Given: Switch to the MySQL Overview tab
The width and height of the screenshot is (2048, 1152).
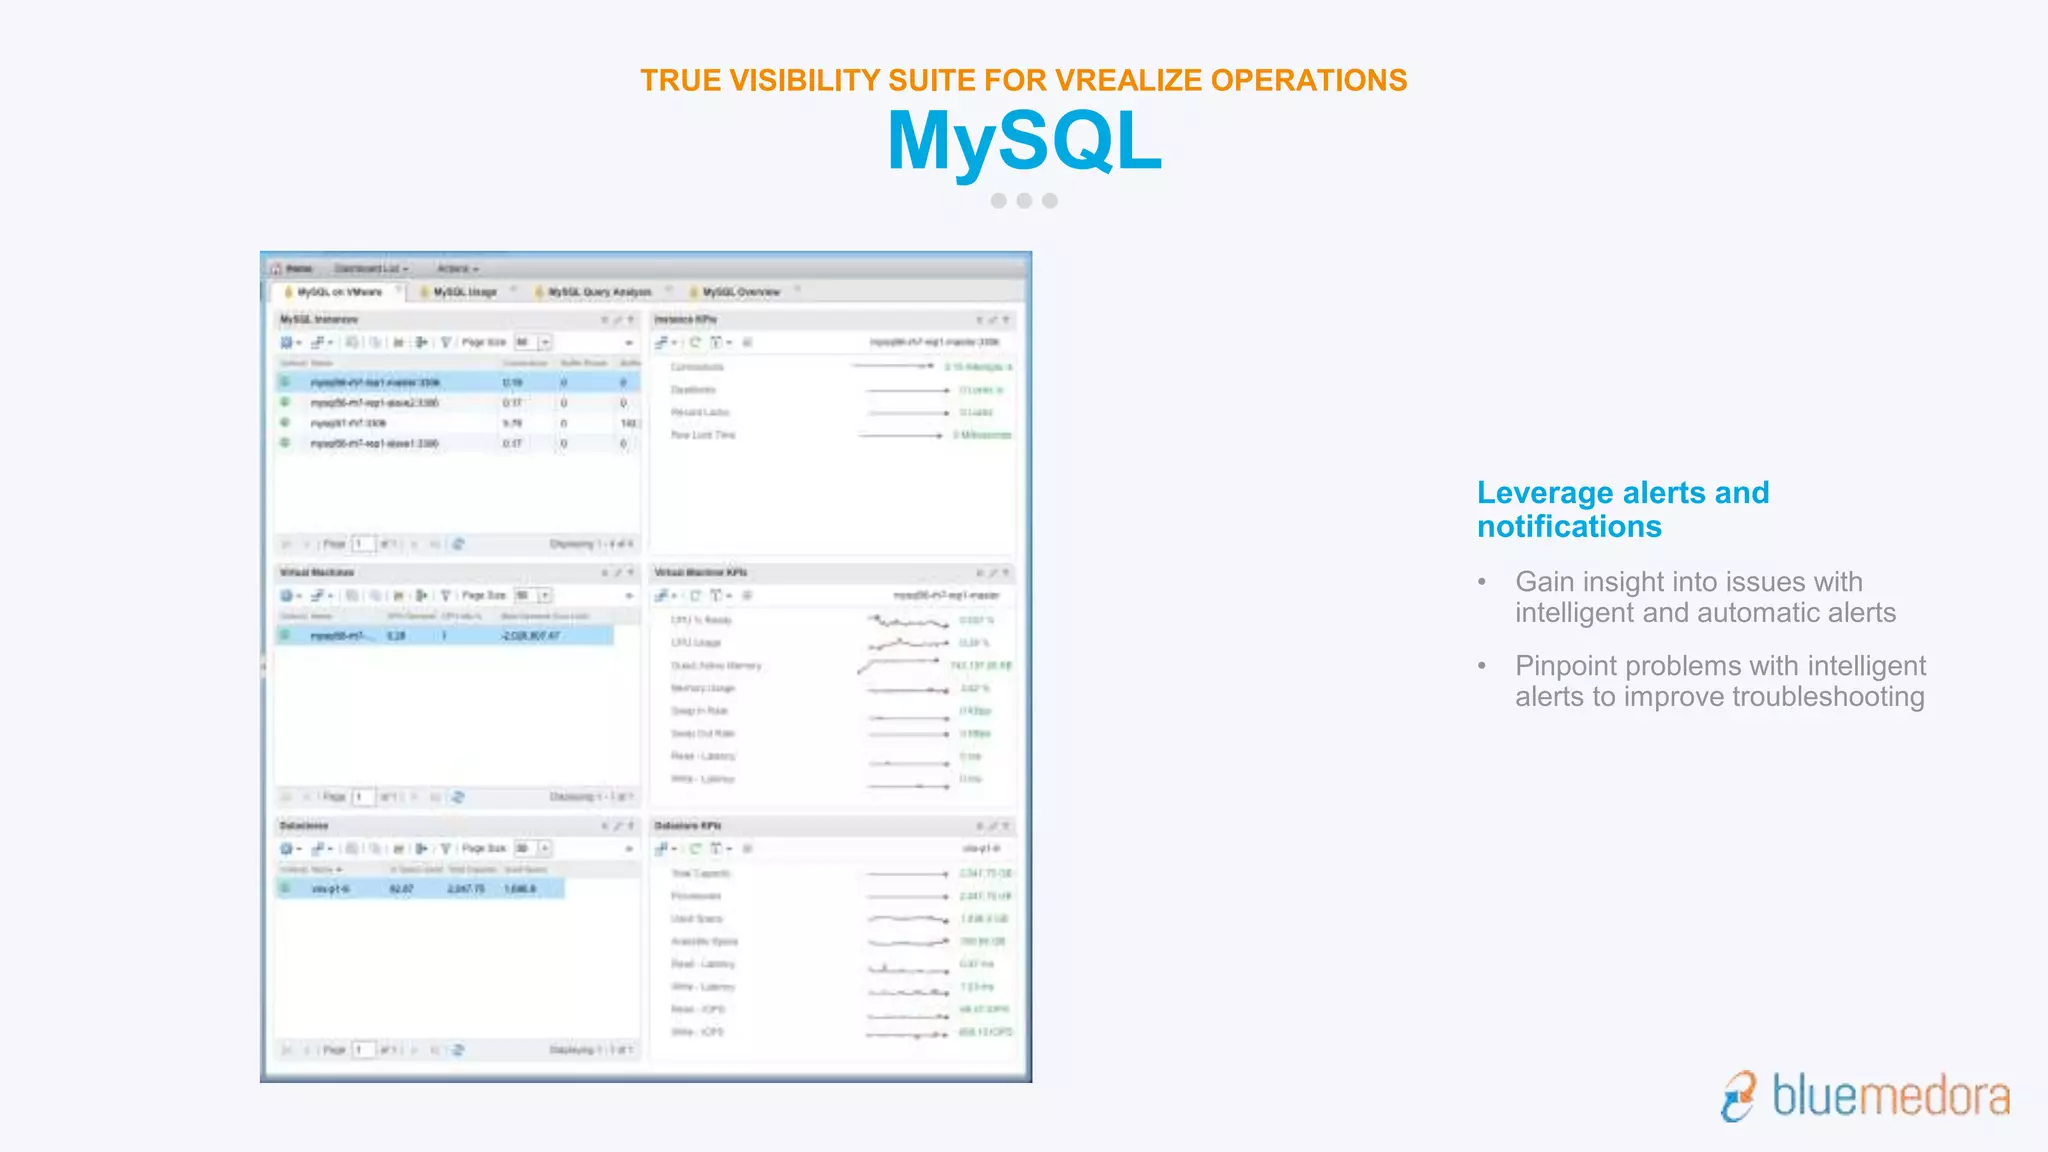Looking at the screenshot, I should (x=740, y=292).
